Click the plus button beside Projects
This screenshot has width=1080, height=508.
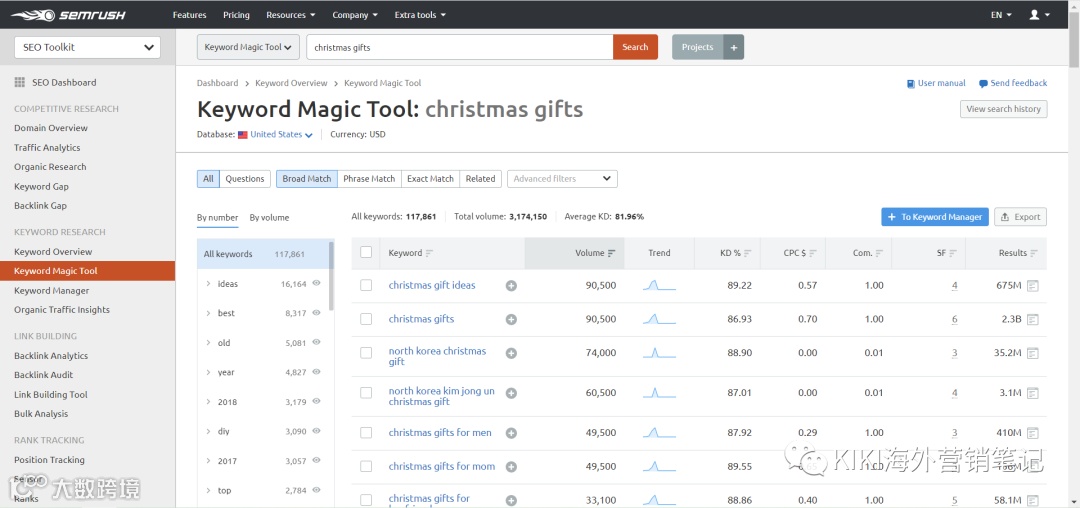click(x=734, y=47)
